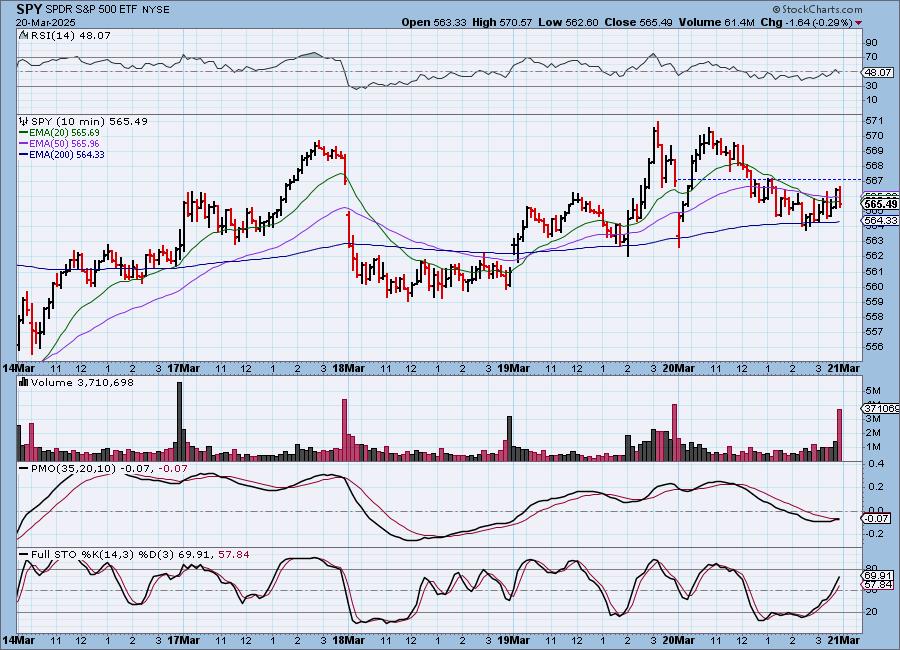Click the NYSE exchange label
The image size is (900, 650).
tap(156, 10)
